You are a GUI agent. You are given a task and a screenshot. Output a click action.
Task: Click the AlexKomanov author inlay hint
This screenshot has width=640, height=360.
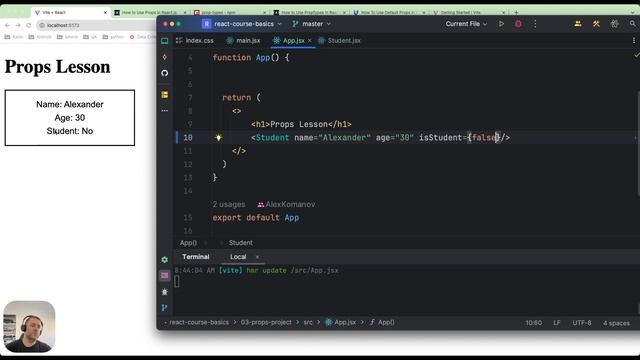(286, 204)
